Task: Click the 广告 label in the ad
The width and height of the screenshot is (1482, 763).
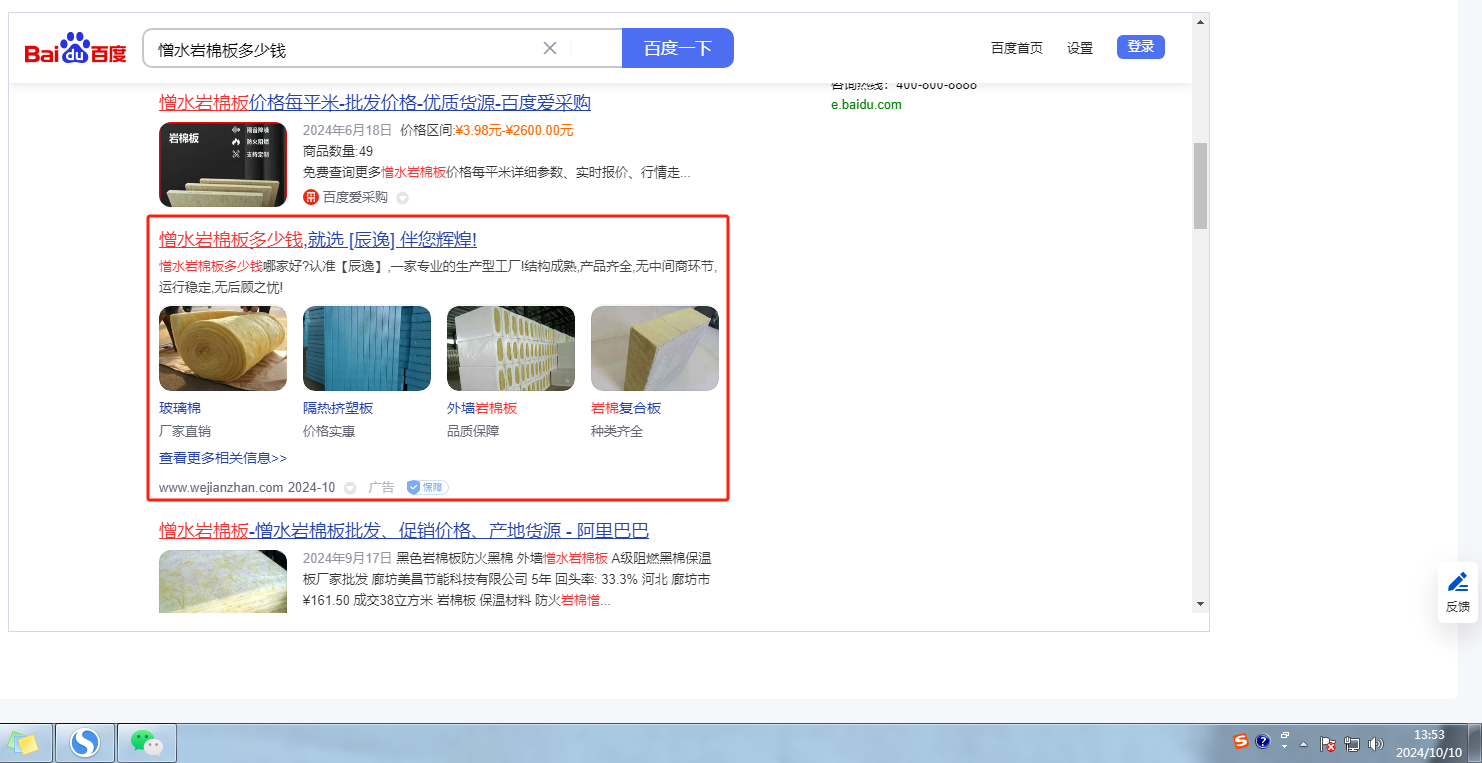Action: [381, 487]
